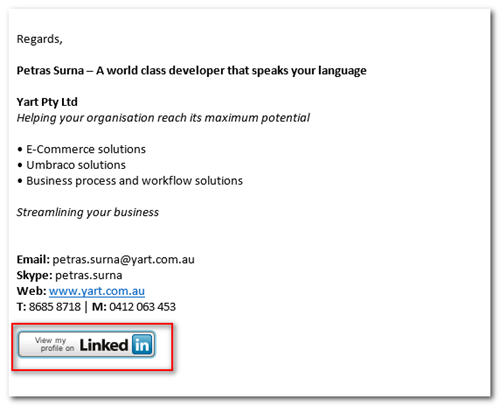
Task: Click the 'Streamlining your business' line
Action: click(88, 212)
